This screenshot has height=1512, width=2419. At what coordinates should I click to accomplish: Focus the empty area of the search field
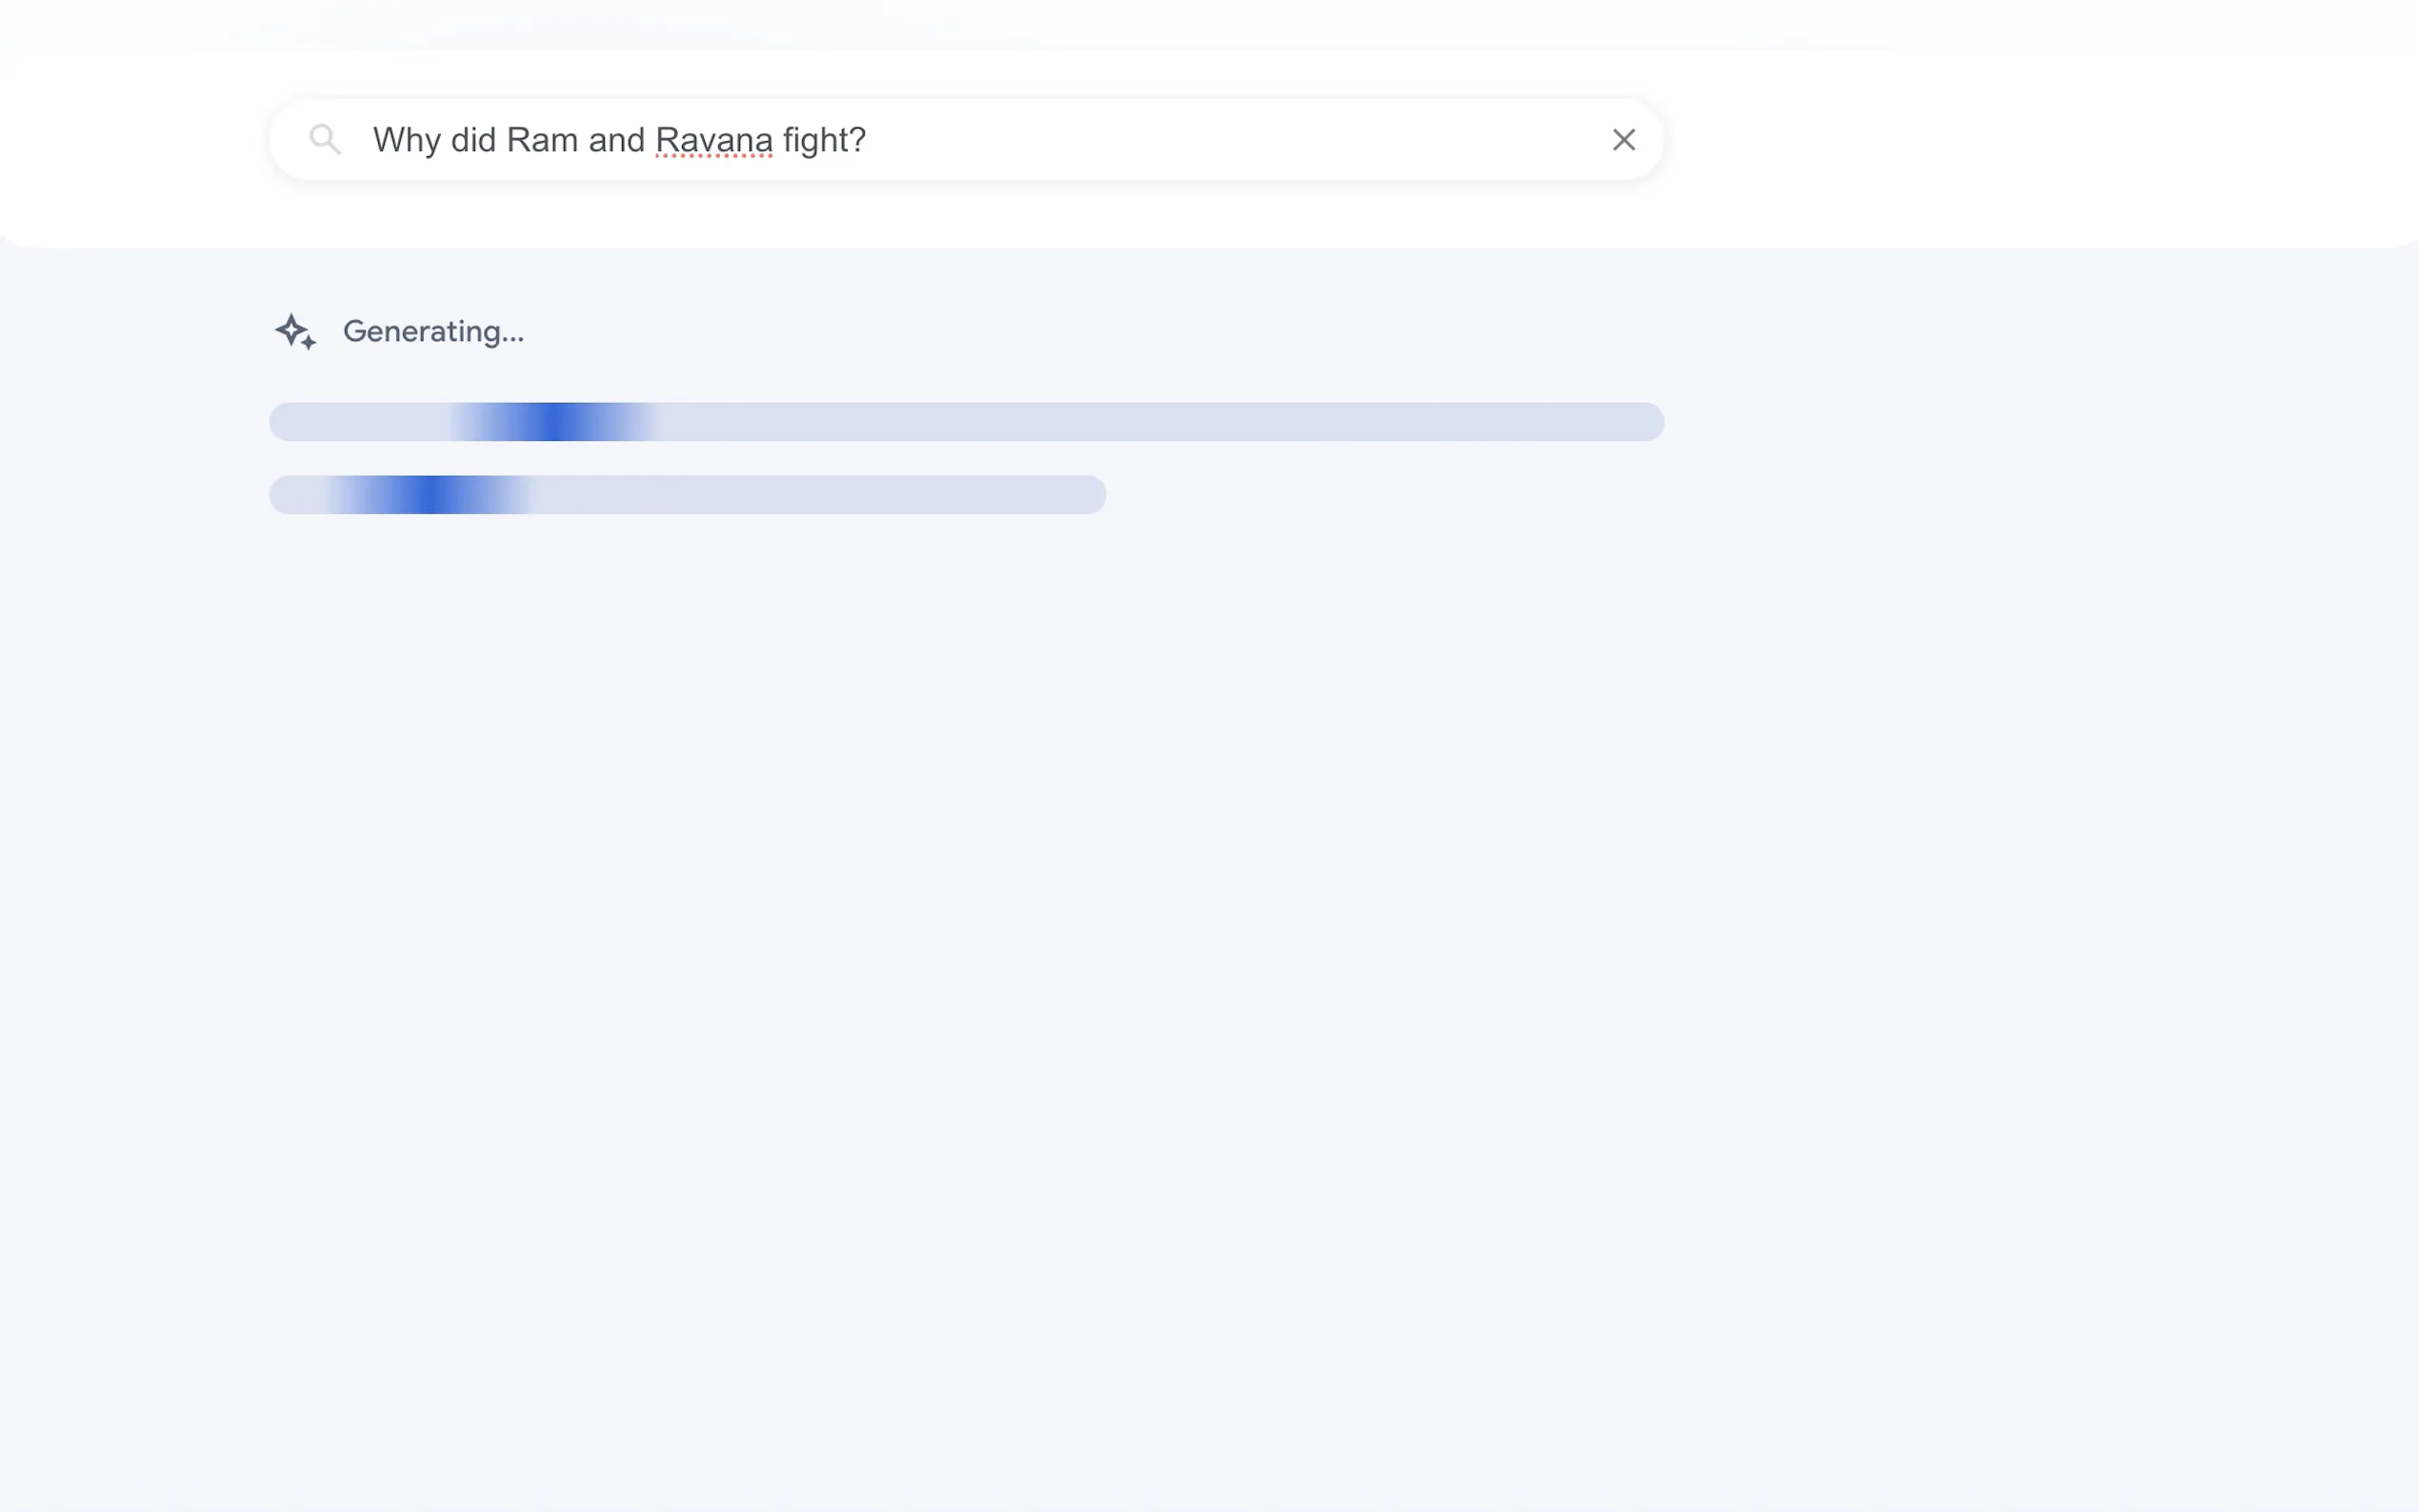(1230, 140)
